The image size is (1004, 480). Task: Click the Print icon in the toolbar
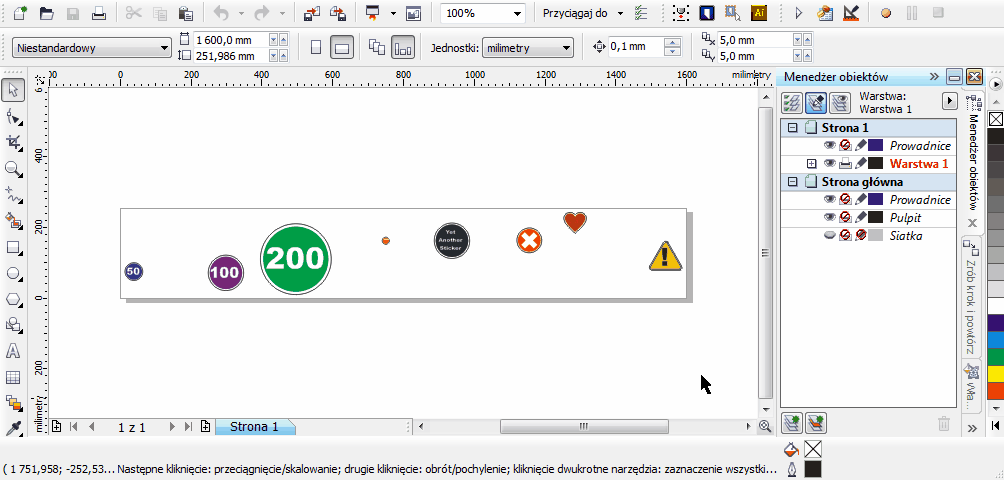[x=99, y=13]
